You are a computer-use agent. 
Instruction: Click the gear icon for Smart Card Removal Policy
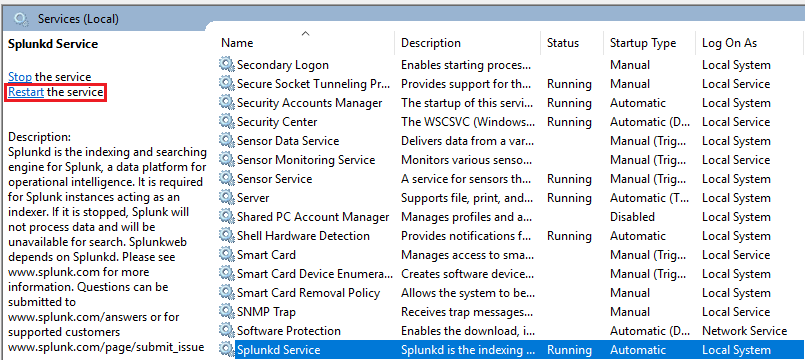point(226,292)
